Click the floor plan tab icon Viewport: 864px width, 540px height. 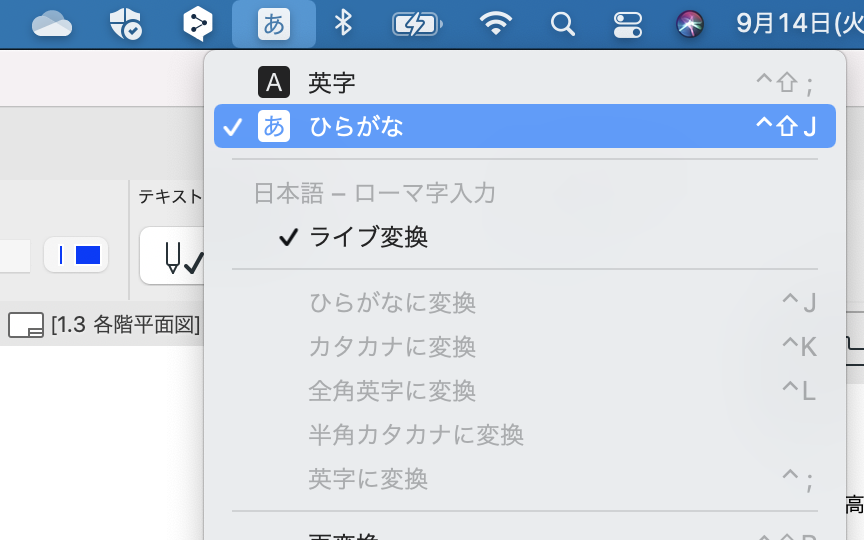tap(26, 325)
